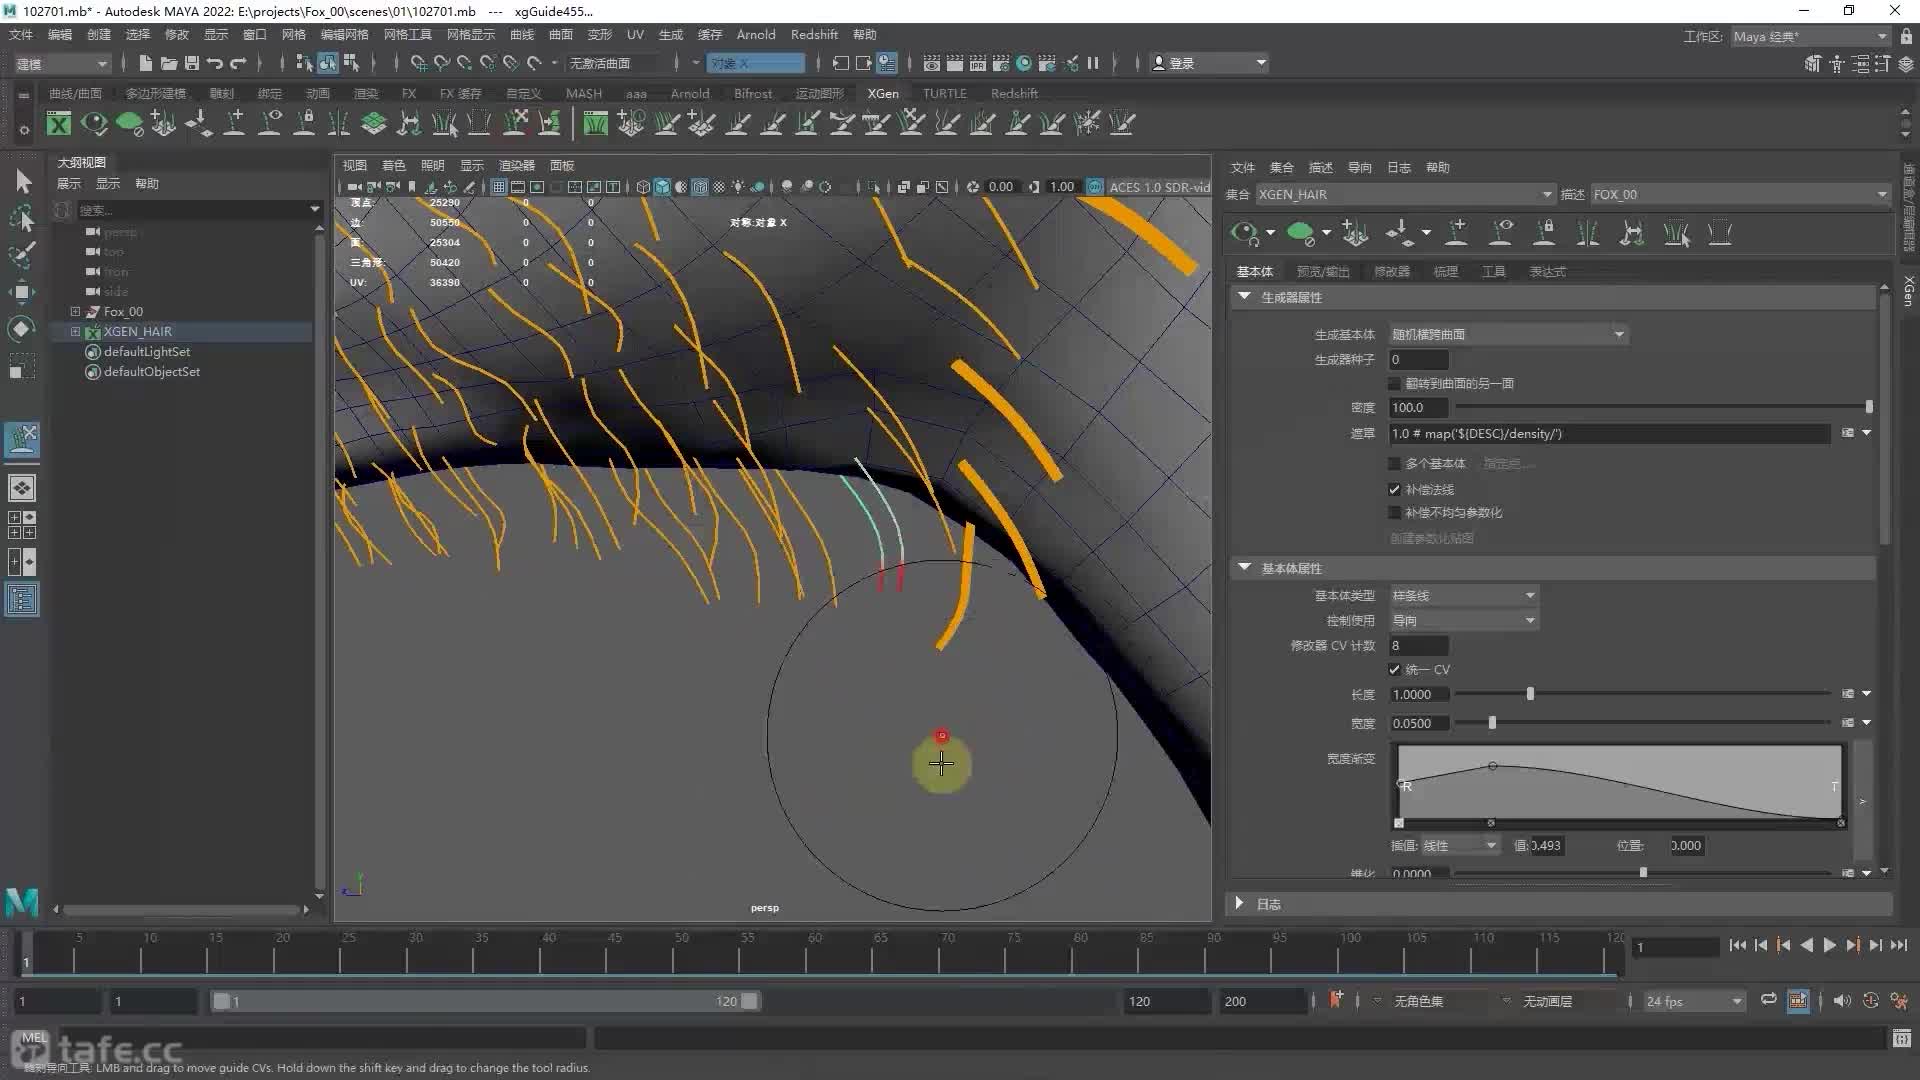Screen dimensions: 1920x1080
Task: Toggle the sound speaker icon
Action: tap(1842, 1001)
